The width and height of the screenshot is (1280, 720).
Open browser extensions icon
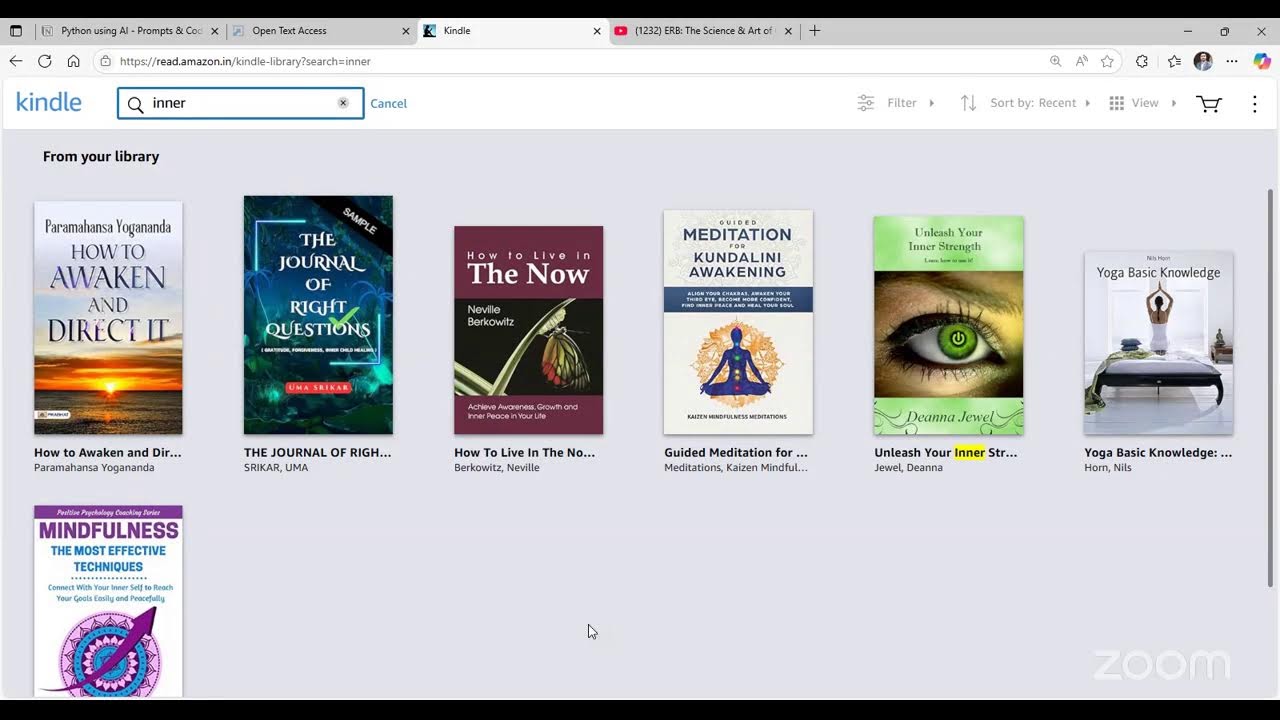point(1142,61)
